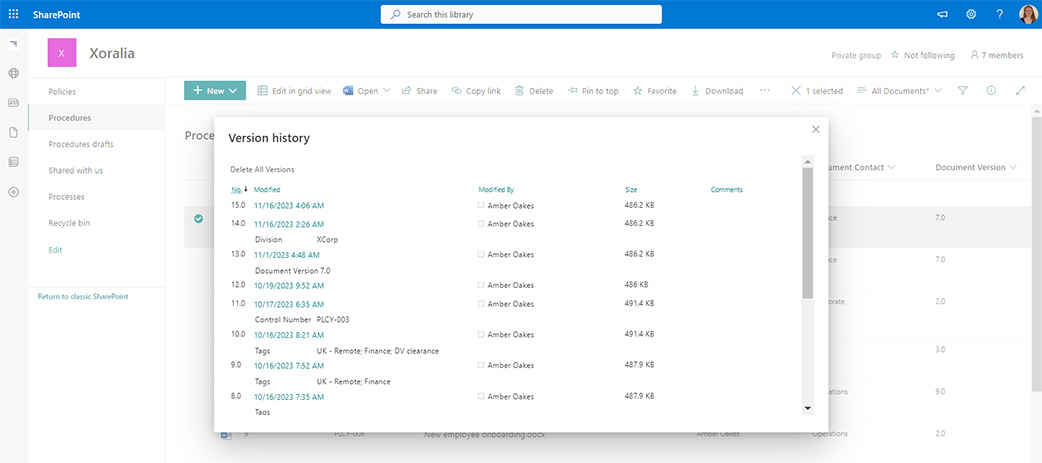Click the page vertical scrollbar

tap(1037, 254)
